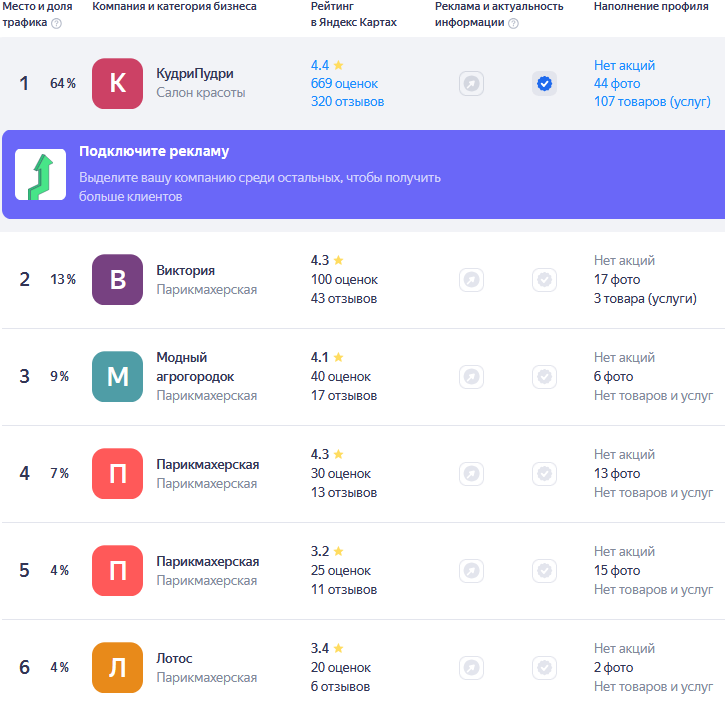Click the '100 оценок' value
Image resolution: width=725 pixels, height=710 pixels.
[344, 280]
